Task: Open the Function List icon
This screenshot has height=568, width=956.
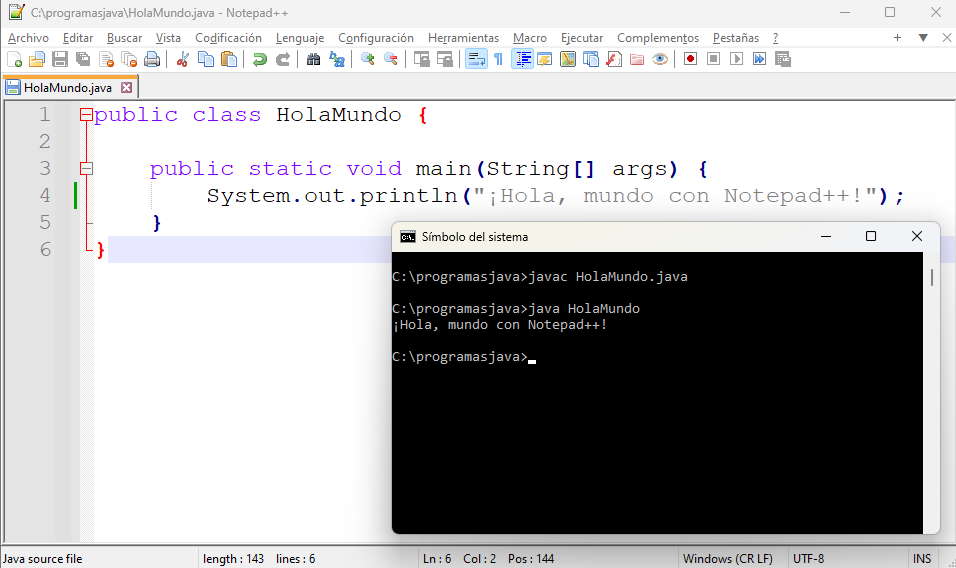Action: (614, 59)
